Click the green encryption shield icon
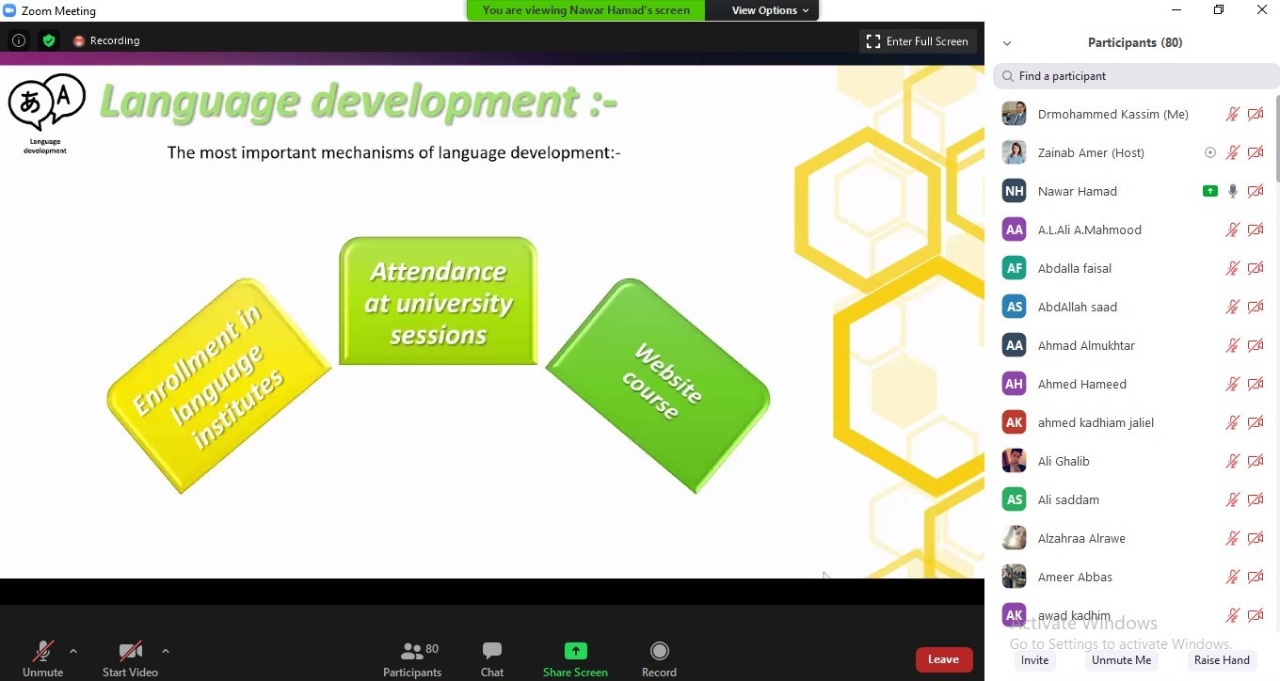 [49, 41]
